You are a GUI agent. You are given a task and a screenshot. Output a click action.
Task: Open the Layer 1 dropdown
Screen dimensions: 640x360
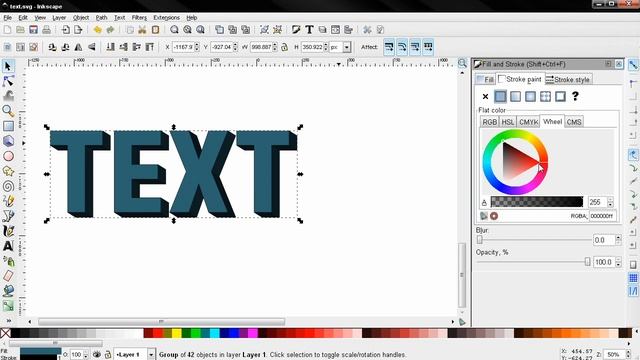pyautogui.click(x=151, y=355)
